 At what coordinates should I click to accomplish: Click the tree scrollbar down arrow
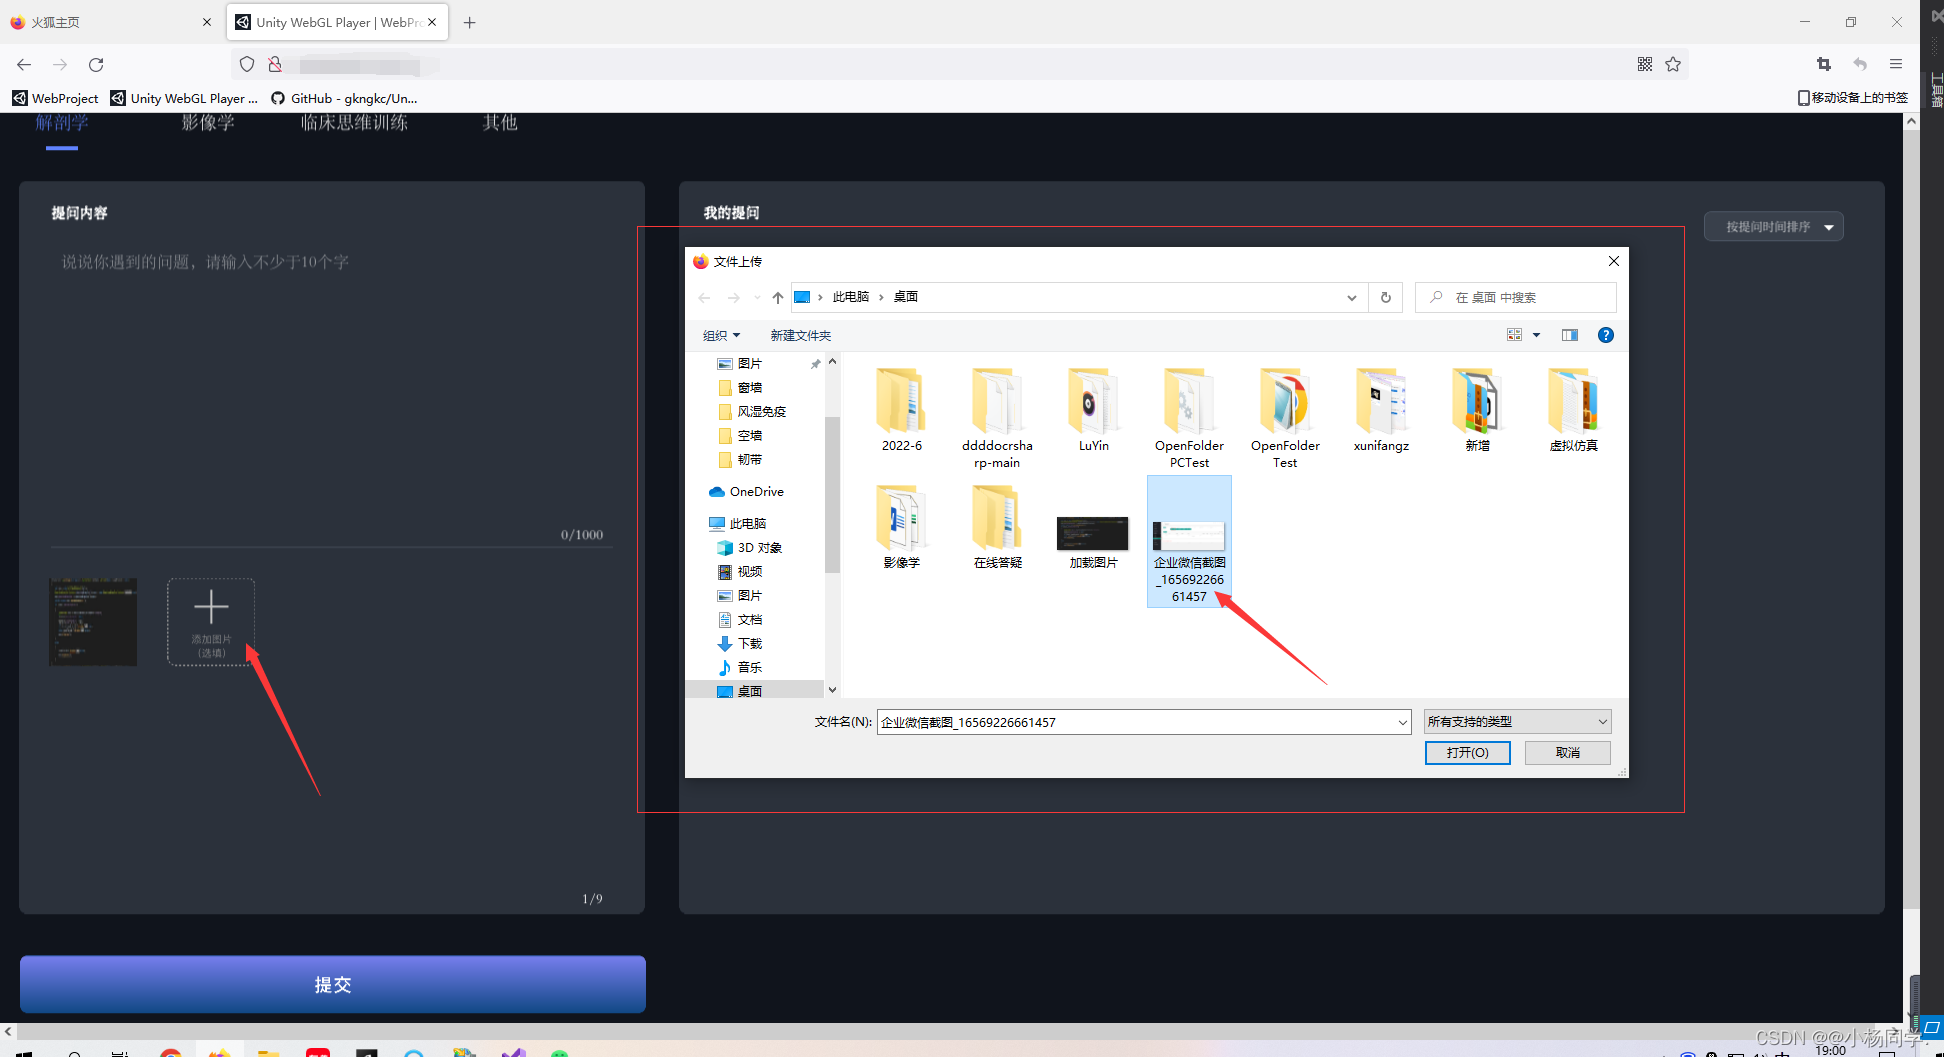click(x=832, y=690)
